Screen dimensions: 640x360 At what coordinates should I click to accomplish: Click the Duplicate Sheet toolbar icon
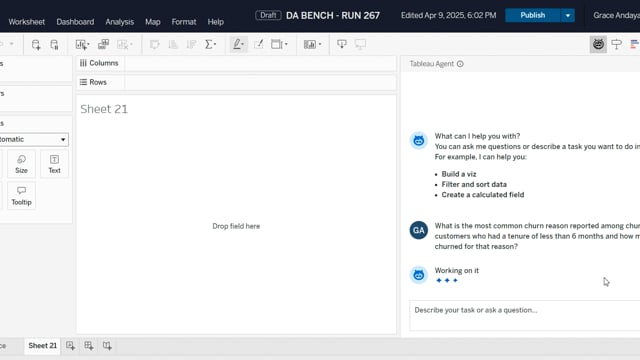click(x=103, y=44)
